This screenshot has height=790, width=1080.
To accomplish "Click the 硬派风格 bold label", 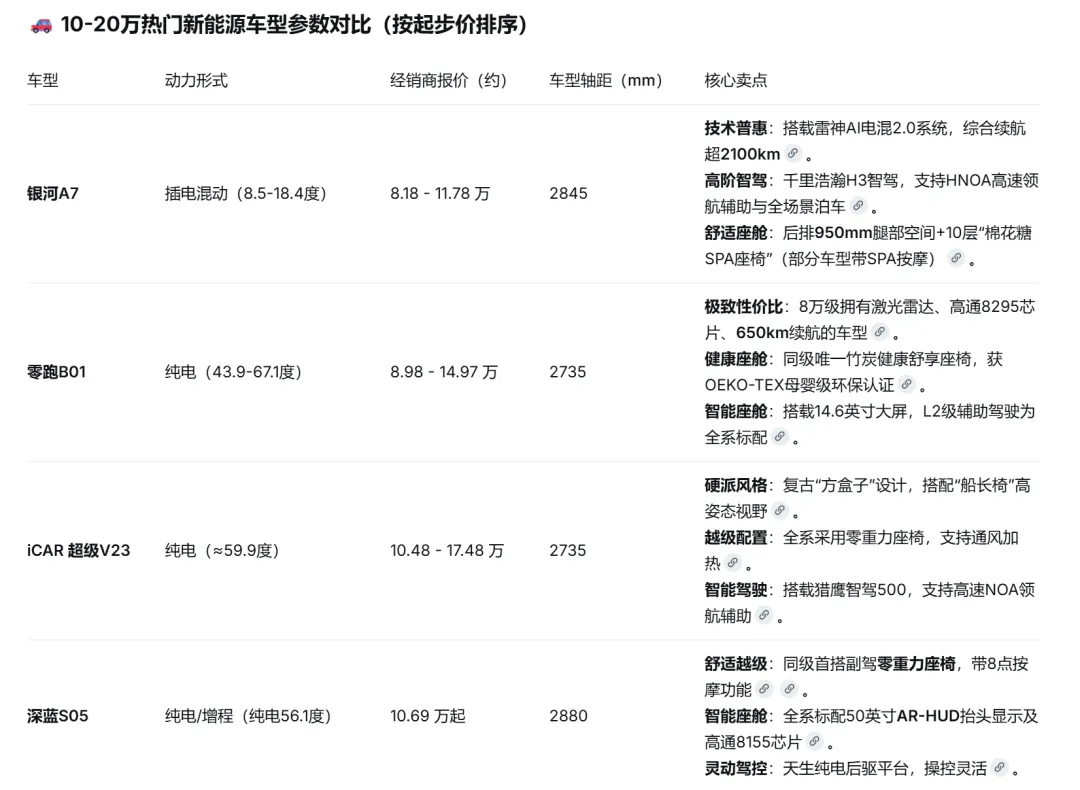I will coord(736,485).
